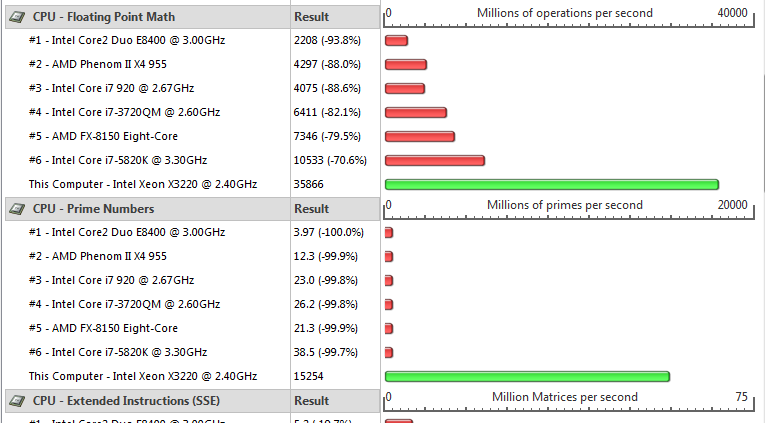Click the 38.5 (-99.7%) prime result
The height and width of the screenshot is (423, 765).
point(325,352)
